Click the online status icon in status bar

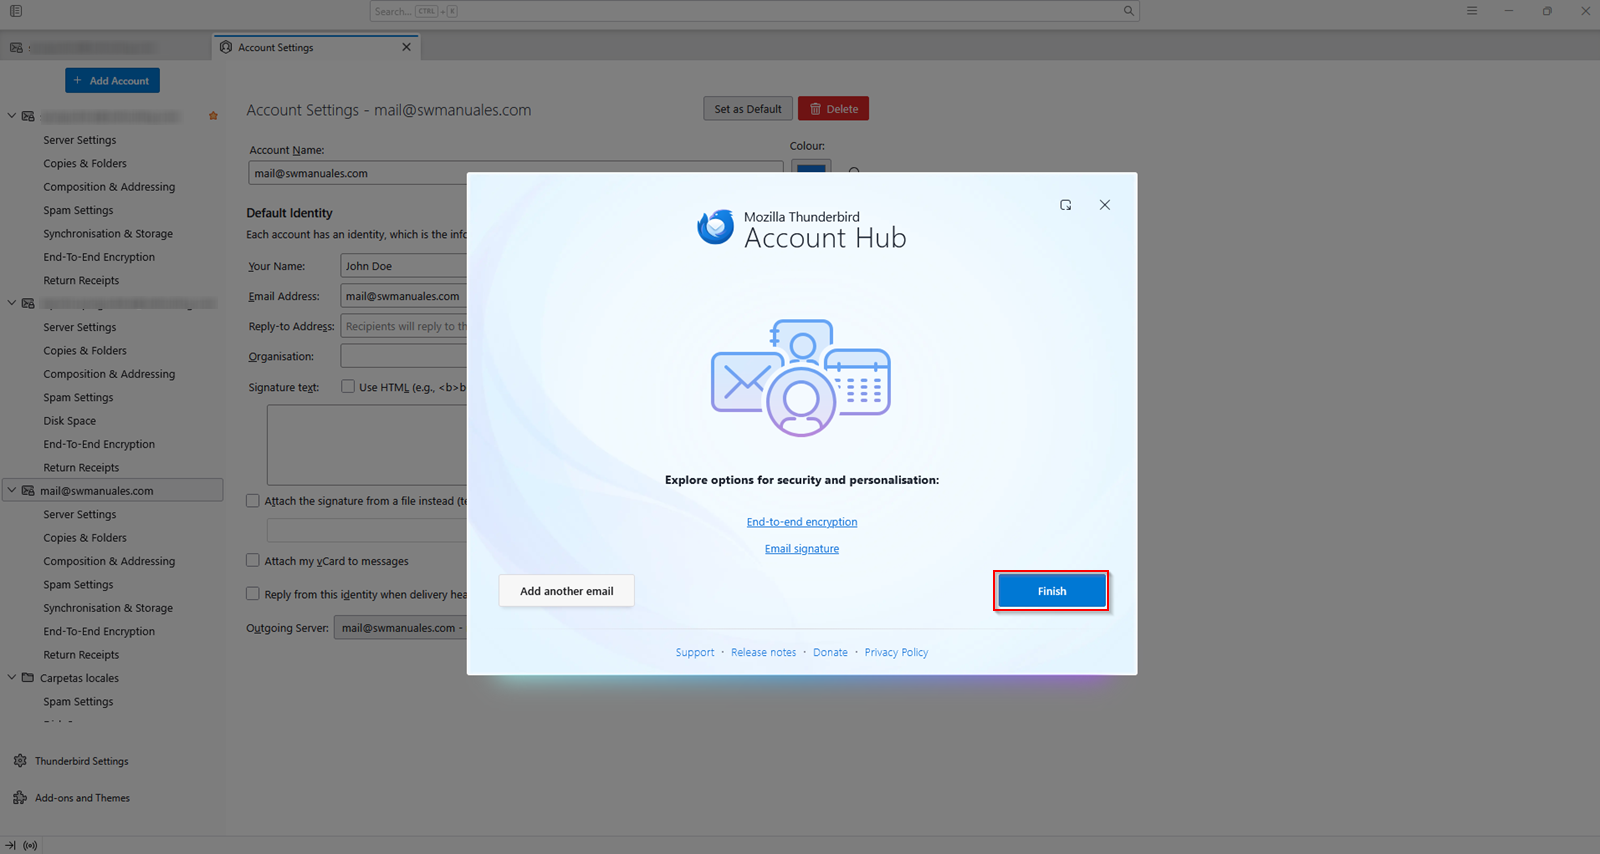pyautogui.click(x=30, y=845)
